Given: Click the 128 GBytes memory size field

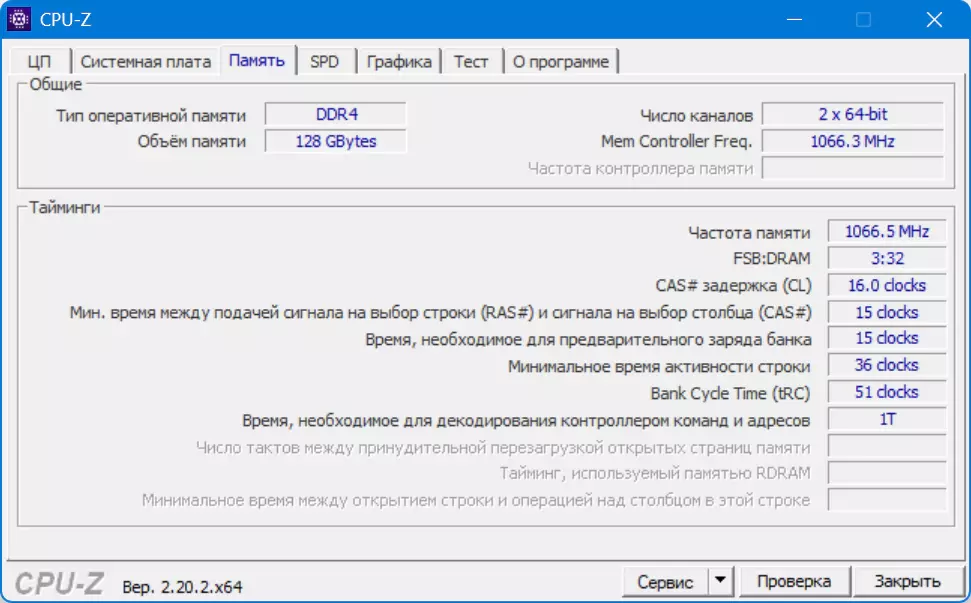Looking at the screenshot, I should pyautogui.click(x=336, y=141).
